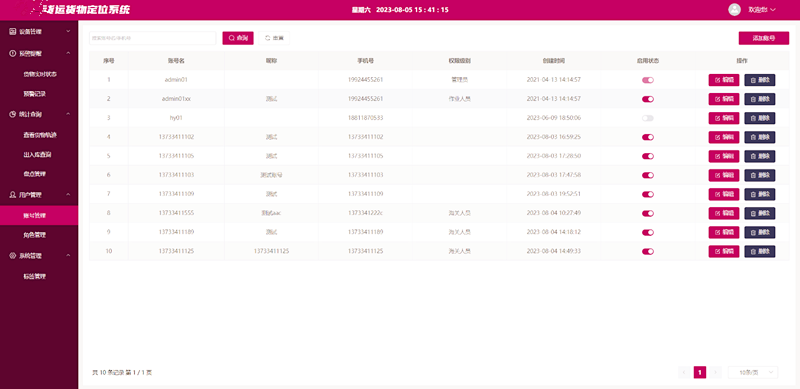Open the 10条/页 page size dropdown
The image size is (800, 389).
click(753, 373)
